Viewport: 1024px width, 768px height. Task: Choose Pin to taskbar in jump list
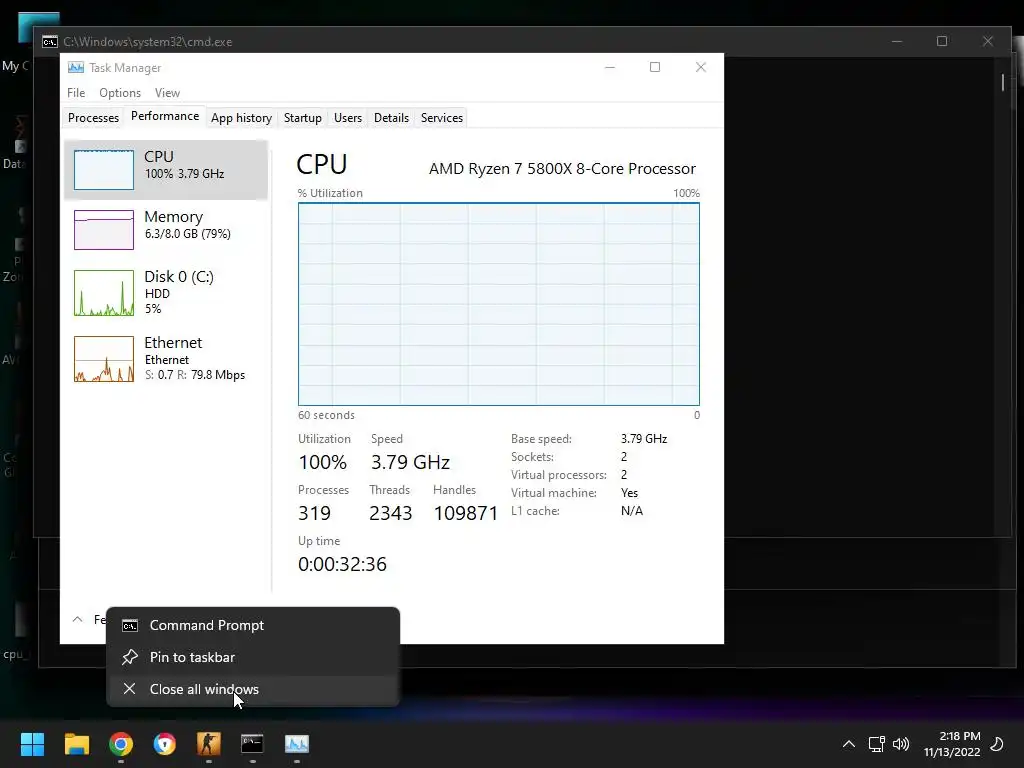click(x=253, y=657)
